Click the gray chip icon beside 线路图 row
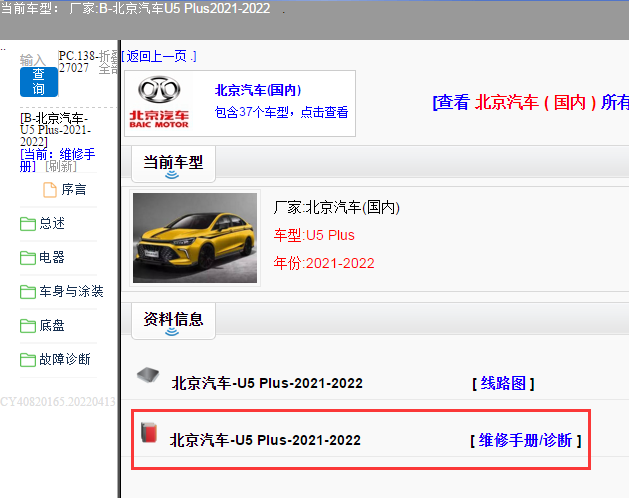Image resolution: width=629 pixels, height=498 pixels. click(148, 375)
